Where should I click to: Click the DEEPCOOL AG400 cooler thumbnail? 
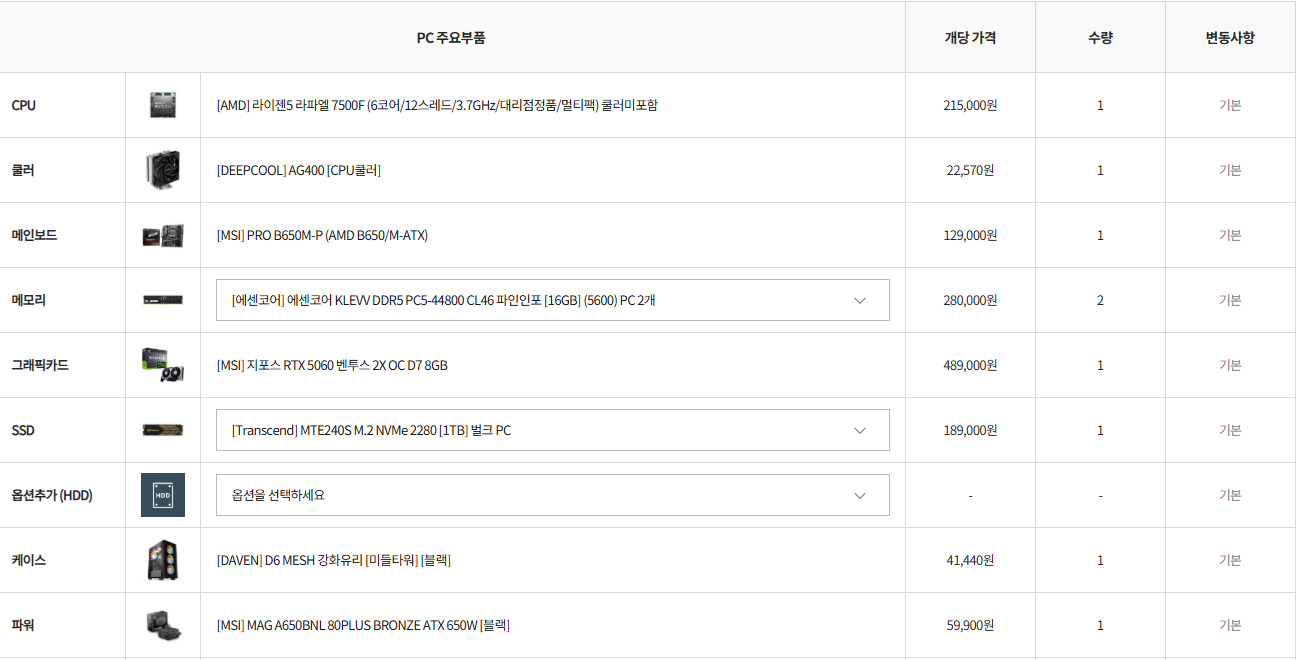pos(163,170)
